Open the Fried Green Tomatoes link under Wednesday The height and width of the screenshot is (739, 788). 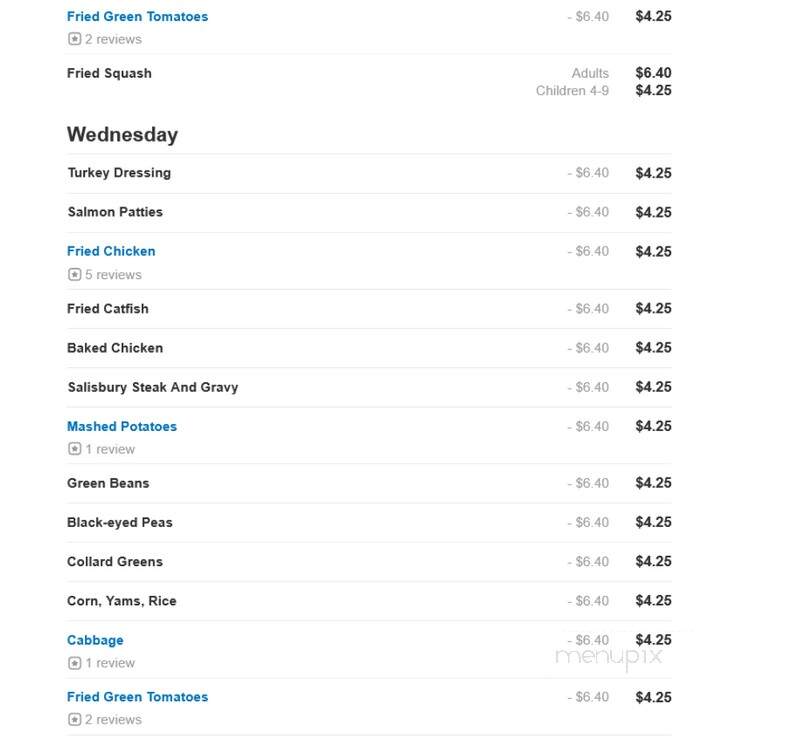[137, 697]
